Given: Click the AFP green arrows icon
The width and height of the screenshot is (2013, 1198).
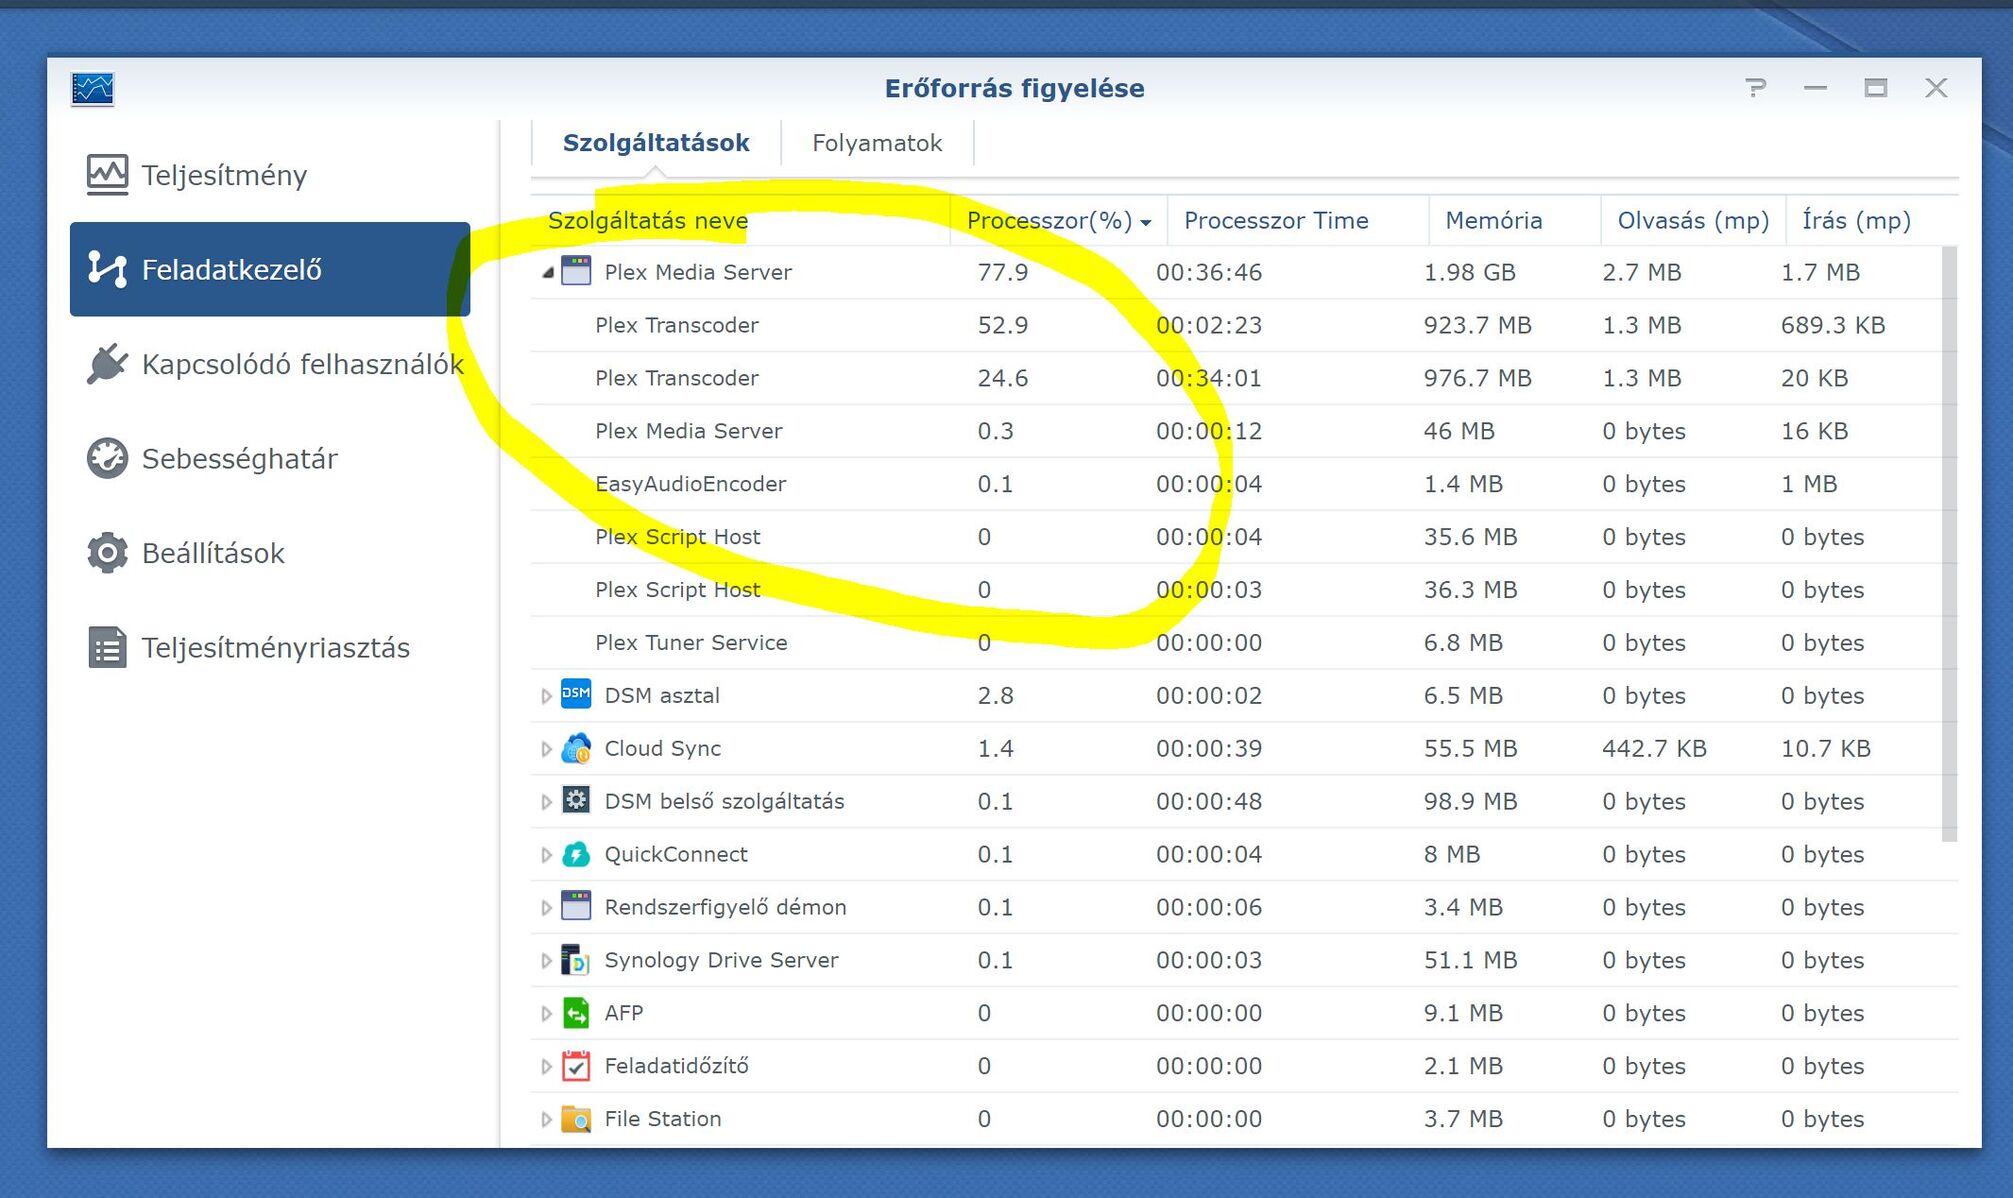Looking at the screenshot, I should (576, 1012).
